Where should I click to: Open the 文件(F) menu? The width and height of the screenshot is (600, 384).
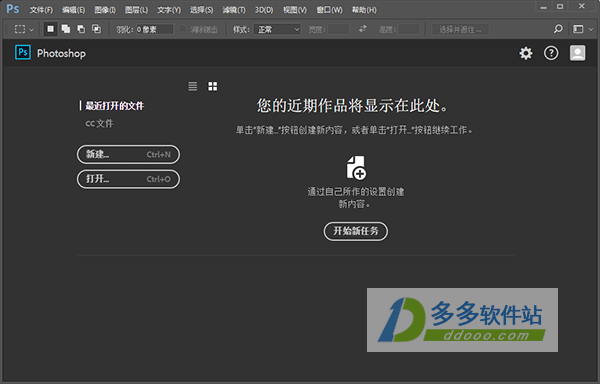point(41,10)
